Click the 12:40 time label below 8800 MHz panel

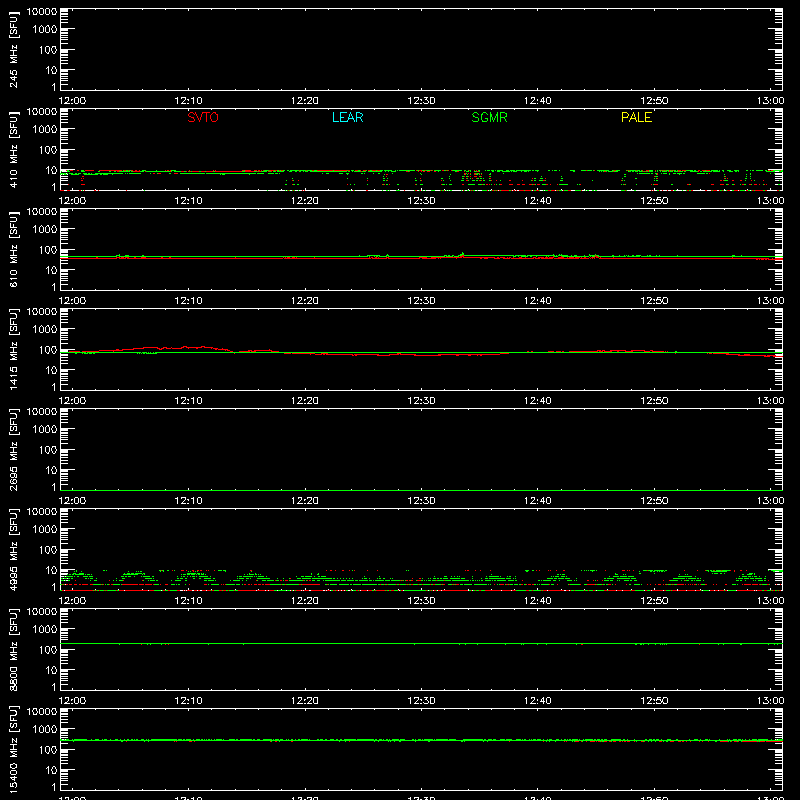(538, 701)
